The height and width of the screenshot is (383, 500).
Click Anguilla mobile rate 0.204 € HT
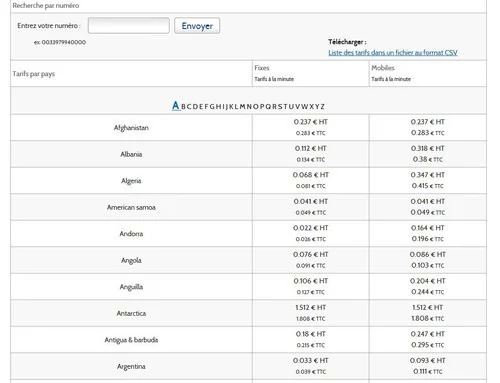(x=428, y=281)
